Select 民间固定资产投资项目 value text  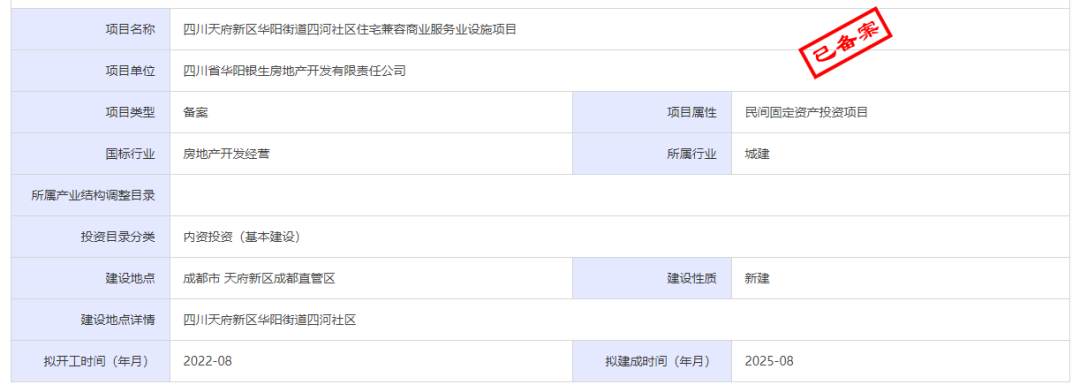pos(806,112)
